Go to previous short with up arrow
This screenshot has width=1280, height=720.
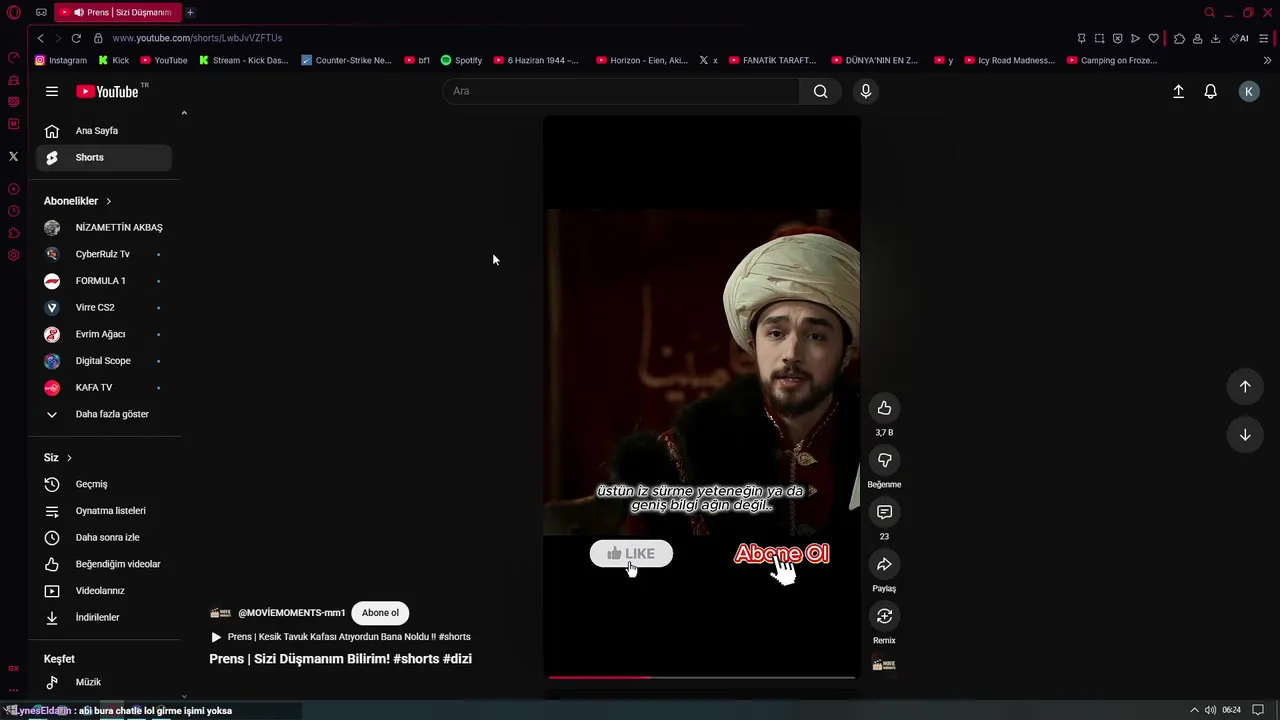[x=1245, y=387]
